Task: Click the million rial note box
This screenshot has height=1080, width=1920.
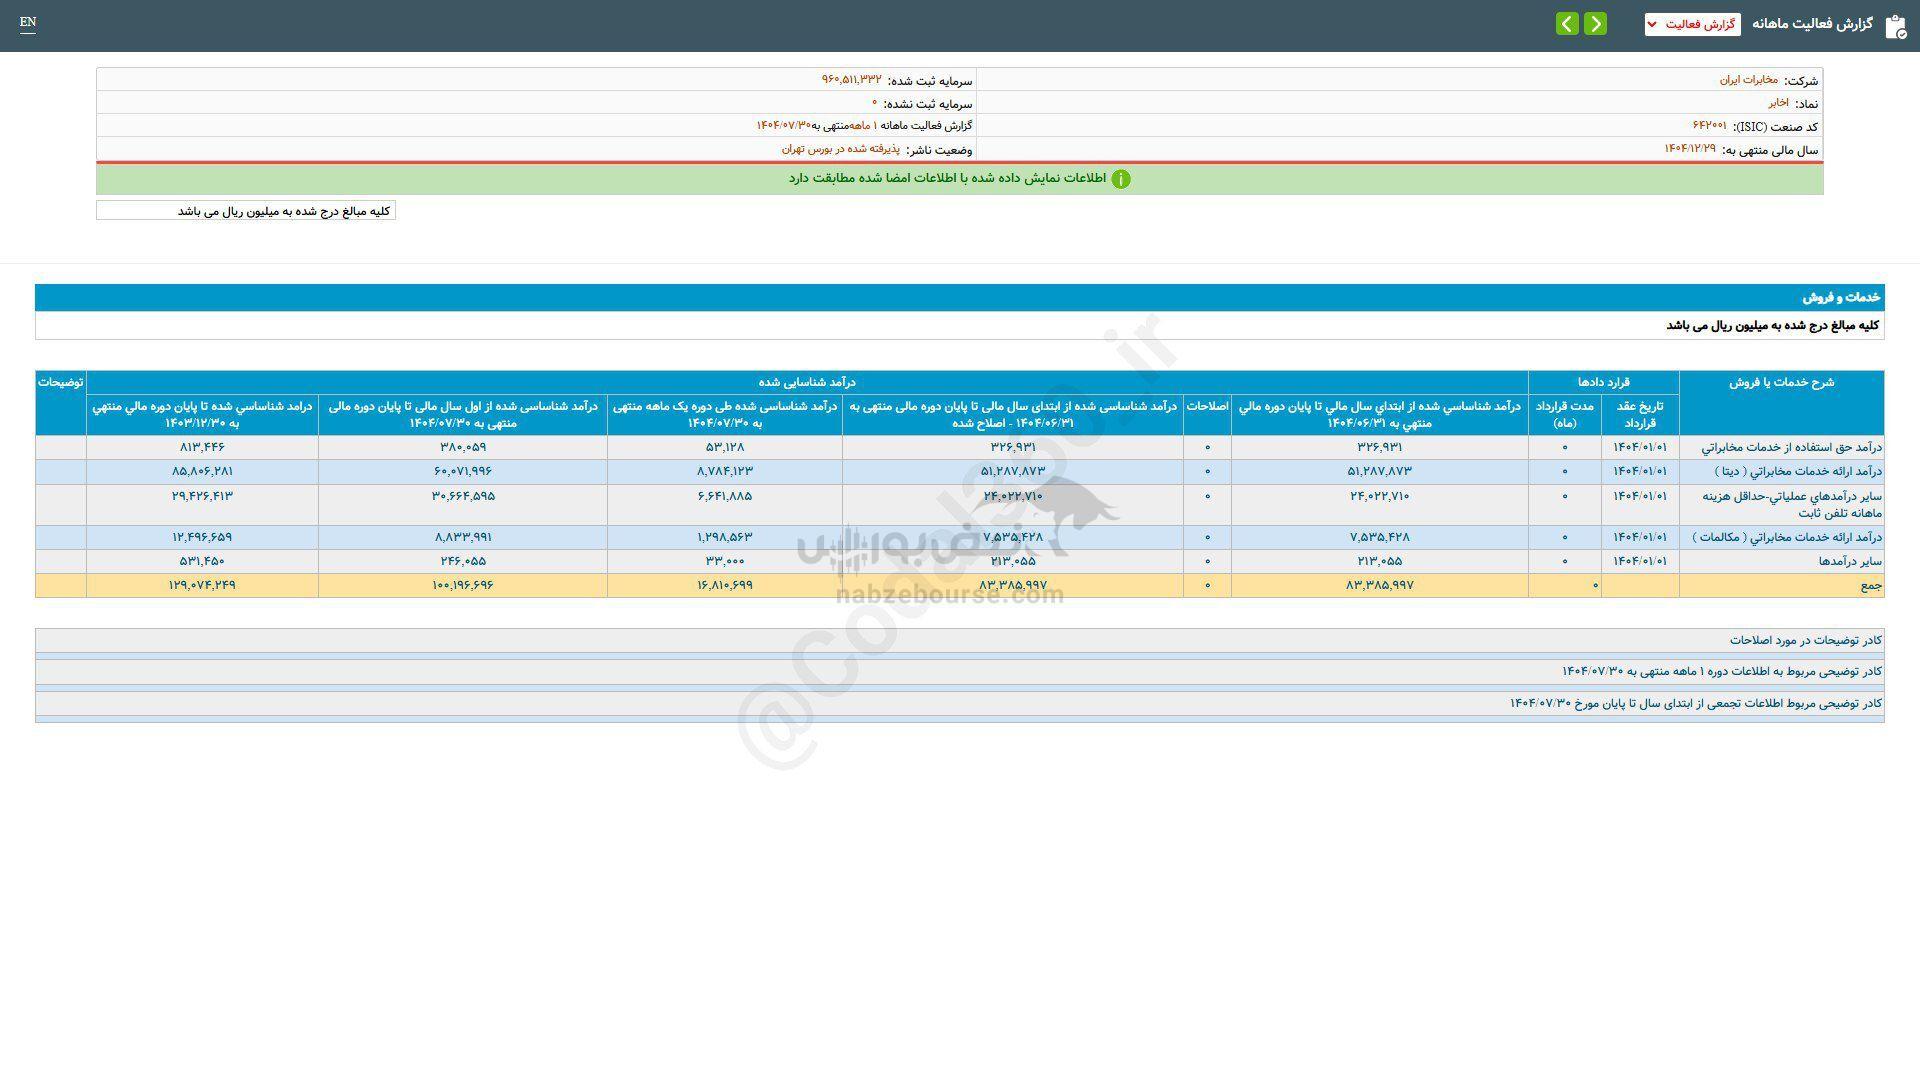Action: click(246, 211)
